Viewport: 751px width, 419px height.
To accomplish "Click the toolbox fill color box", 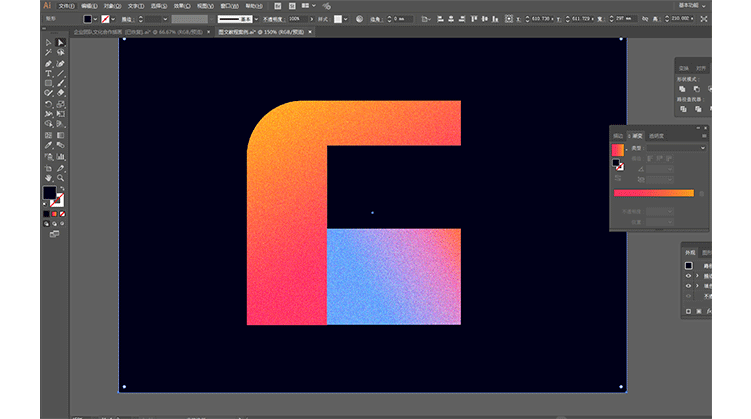I will pyautogui.click(x=49, y=193).
